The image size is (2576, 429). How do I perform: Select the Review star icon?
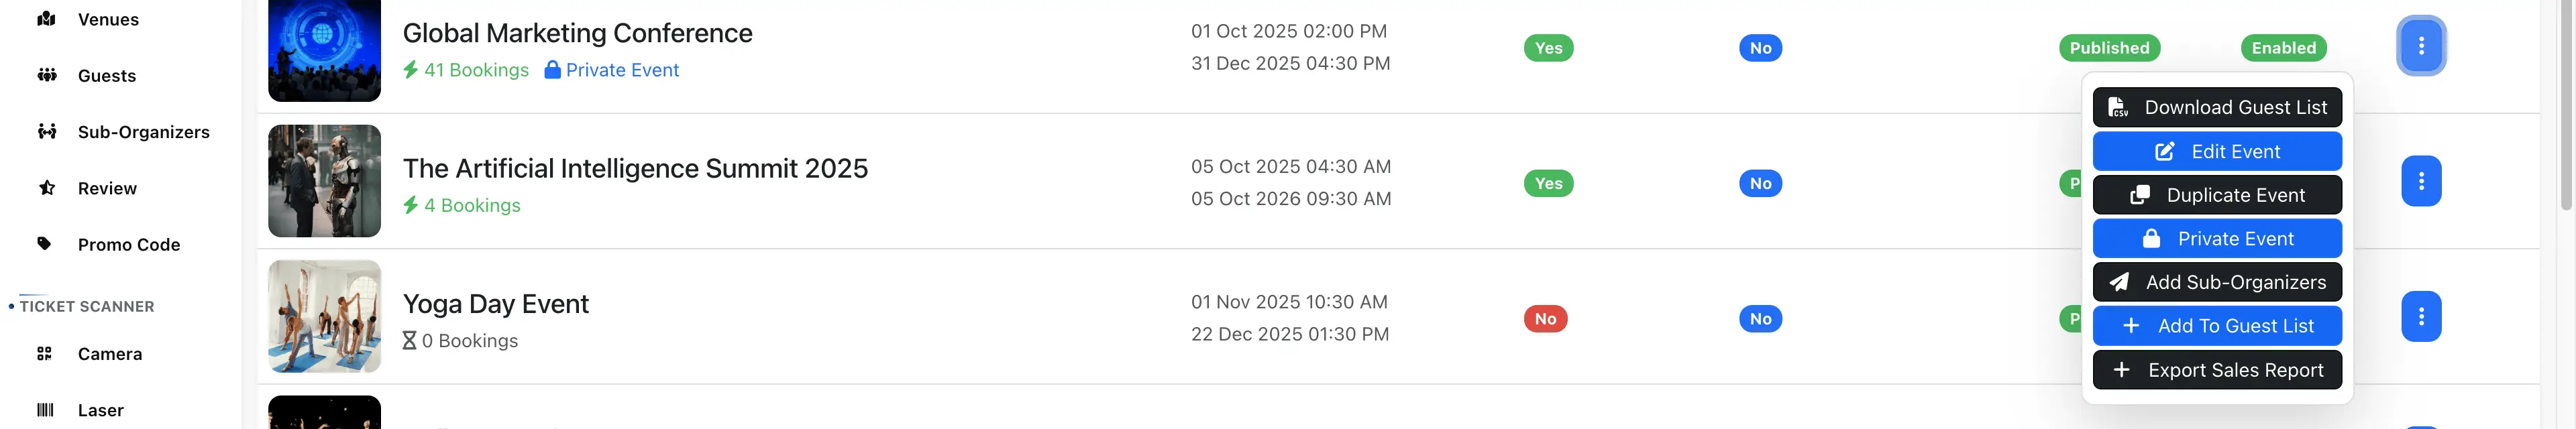click(46, 187)
